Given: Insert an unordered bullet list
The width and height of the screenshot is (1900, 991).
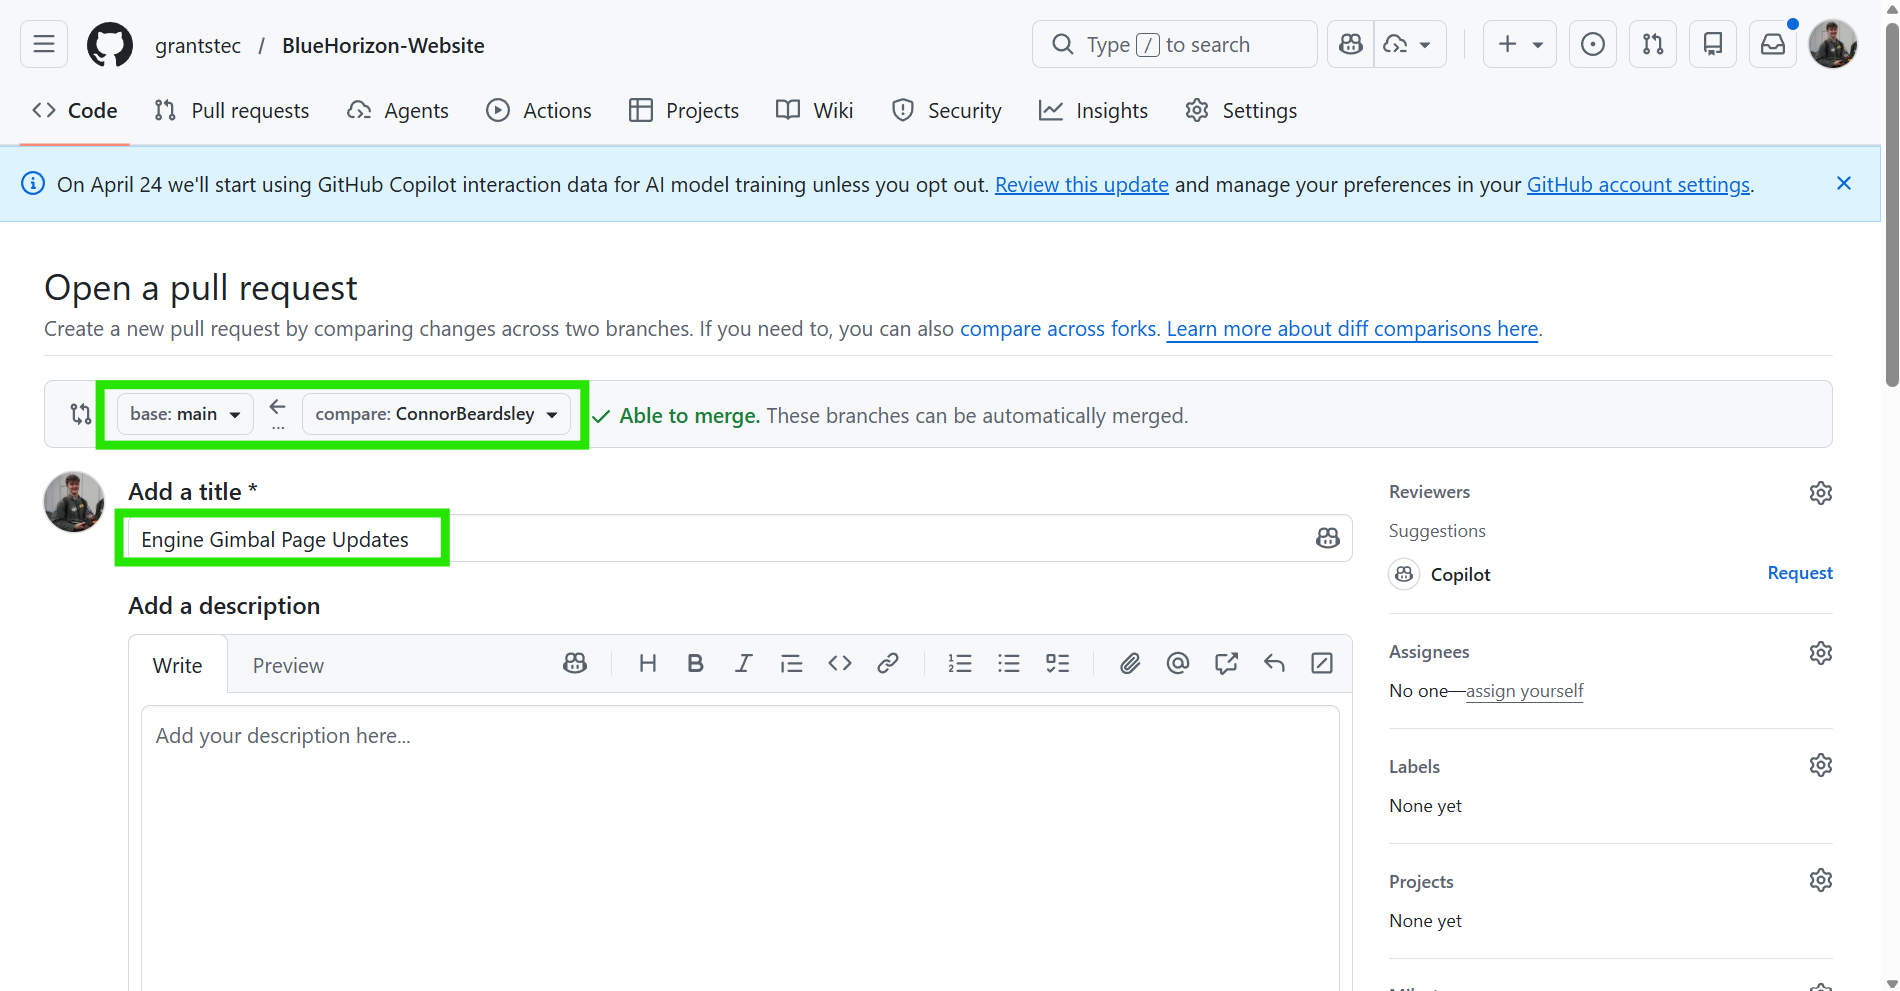Looking at the screenshot, I should (1009, 663).
